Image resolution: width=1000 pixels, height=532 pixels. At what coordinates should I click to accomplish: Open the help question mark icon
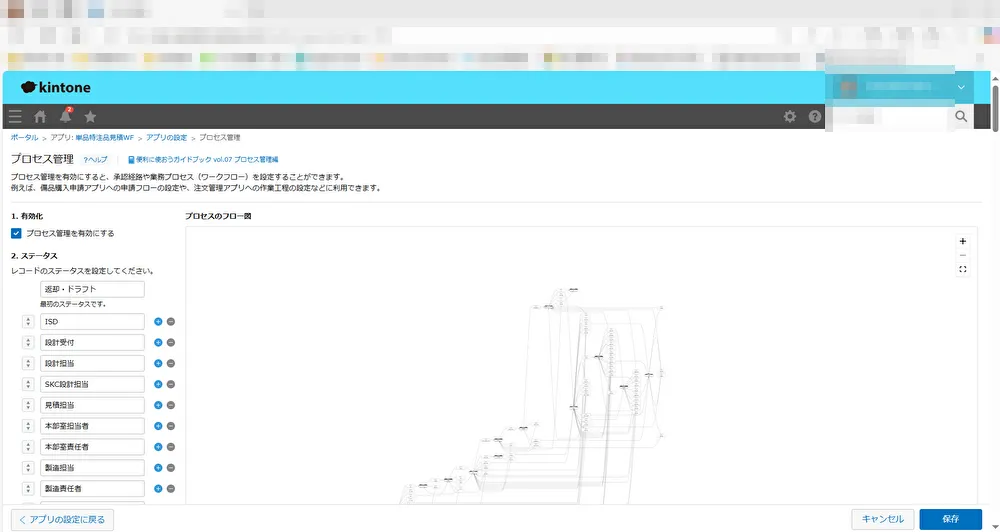pyautogui.click(x=815, y=117)
